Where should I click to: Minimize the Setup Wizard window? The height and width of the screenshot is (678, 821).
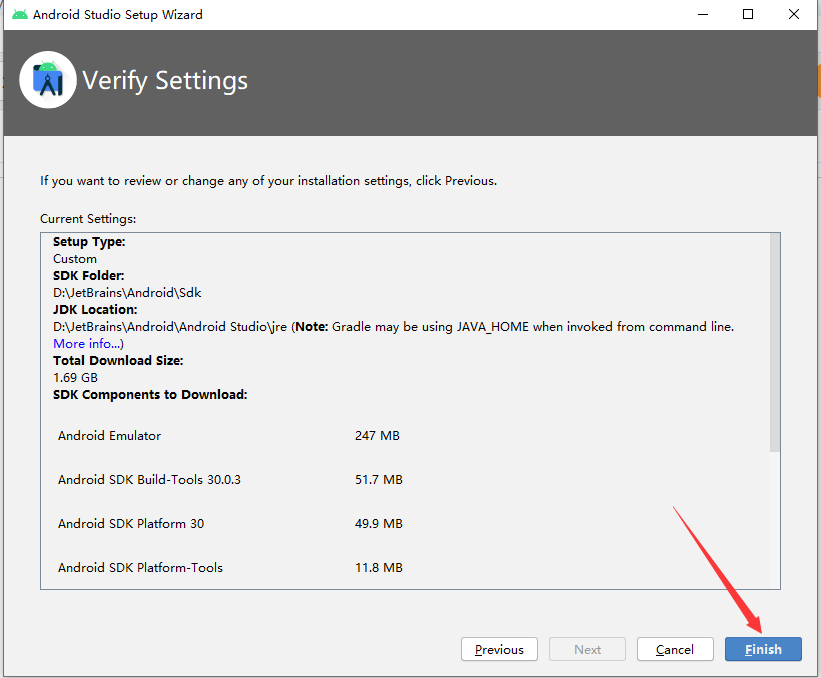(x=703, y=14)
